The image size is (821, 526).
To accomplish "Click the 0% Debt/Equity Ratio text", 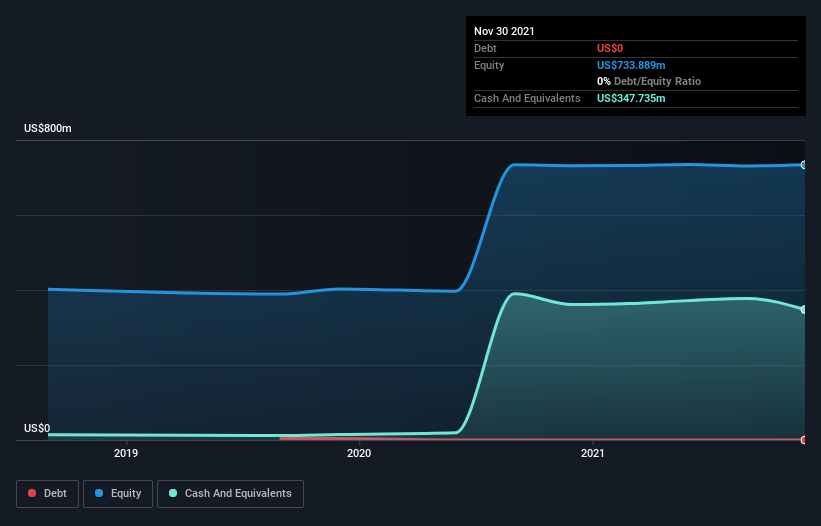I will coord(649,81).
